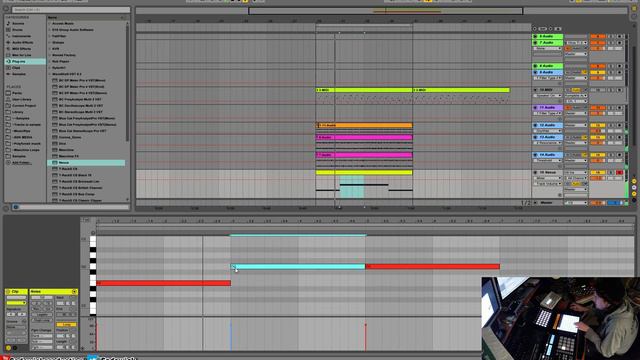
Task: Open the Samples browser category
Action: (x=19, y=74)
